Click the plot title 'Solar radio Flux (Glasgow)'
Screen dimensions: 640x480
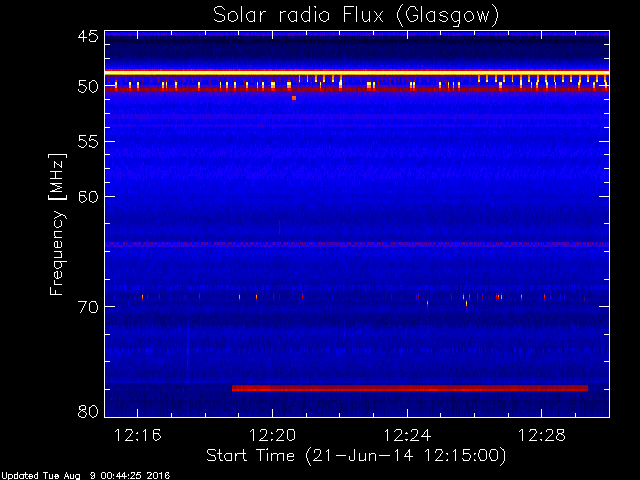(x=356, y=16)
